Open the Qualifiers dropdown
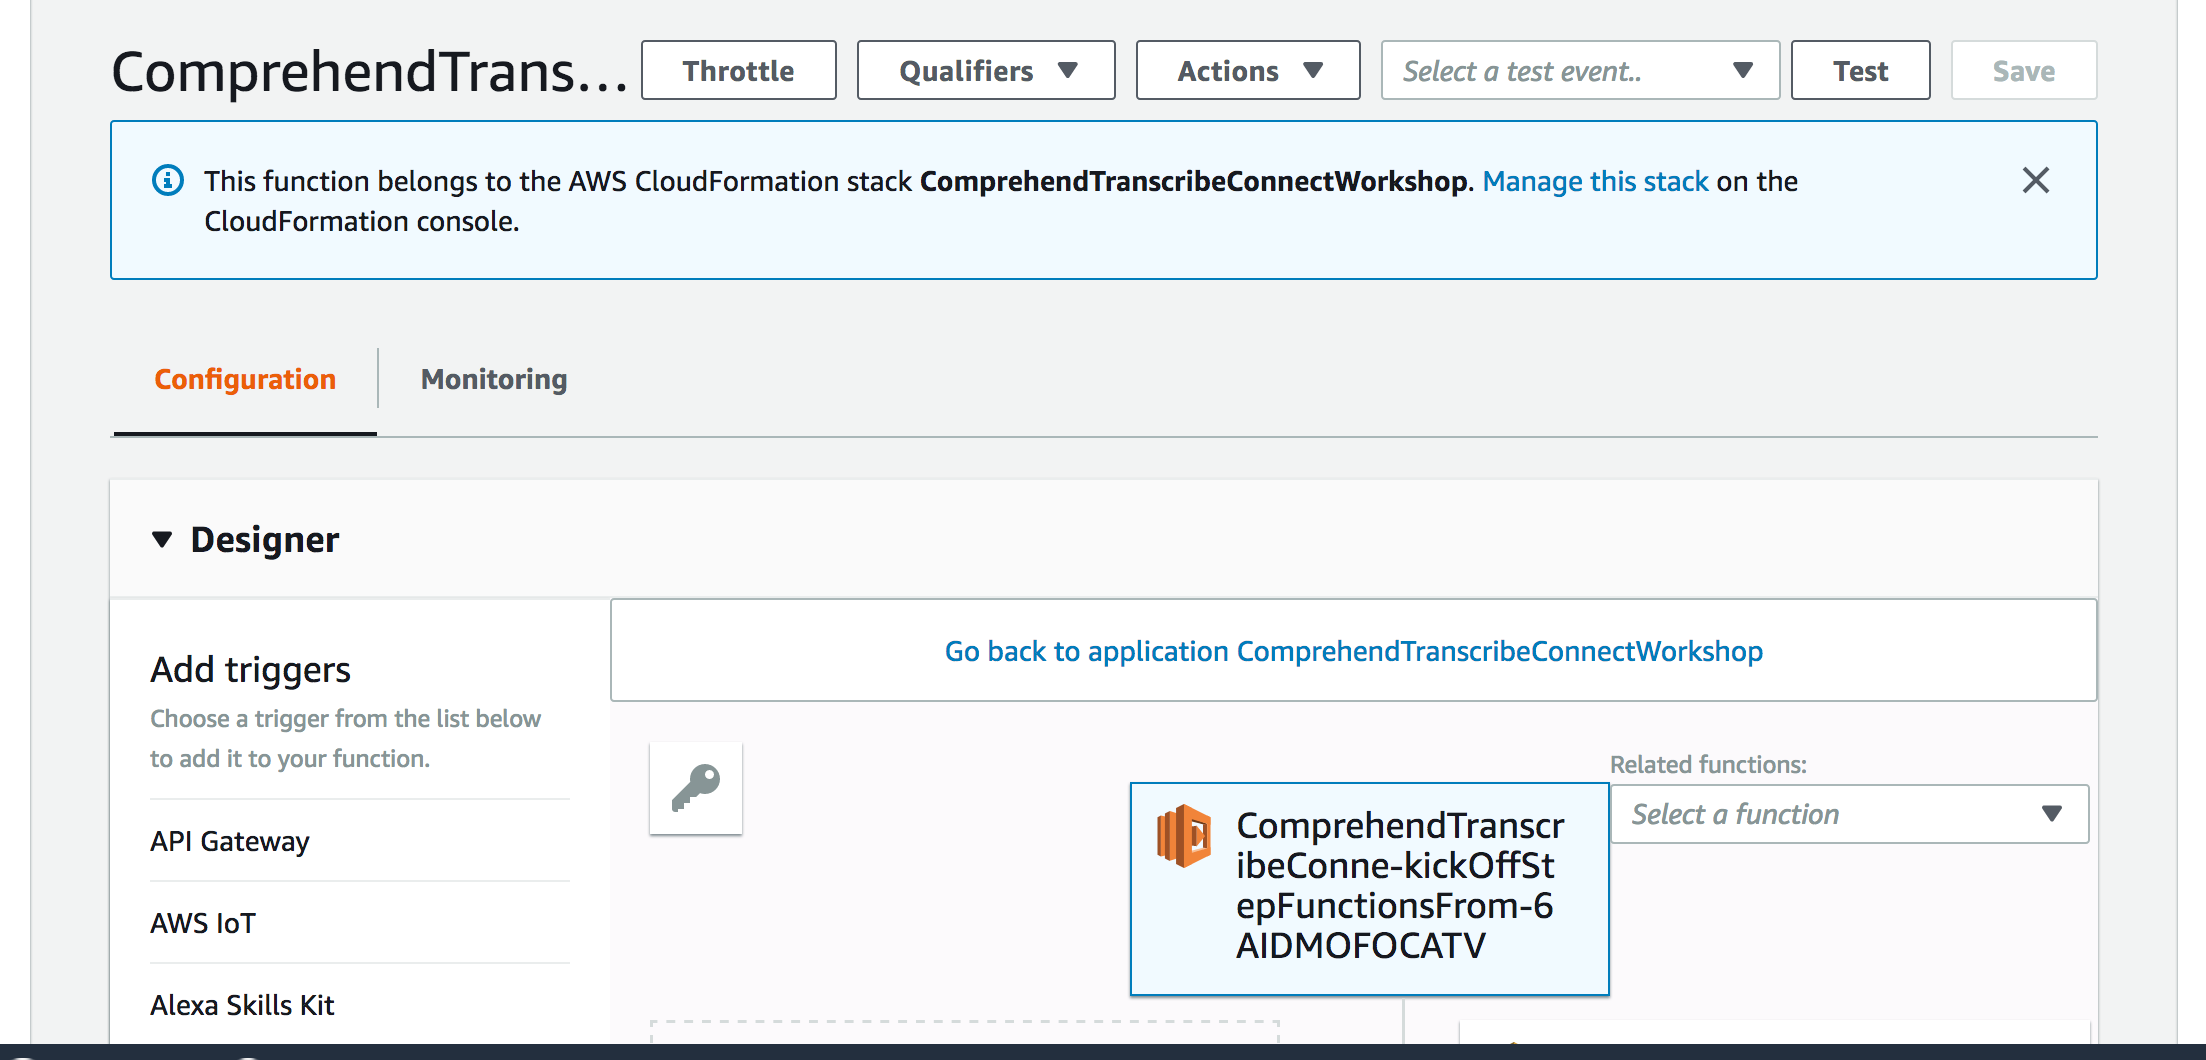The height and width of the screenshot is (1060, 2206). [986, 70]
